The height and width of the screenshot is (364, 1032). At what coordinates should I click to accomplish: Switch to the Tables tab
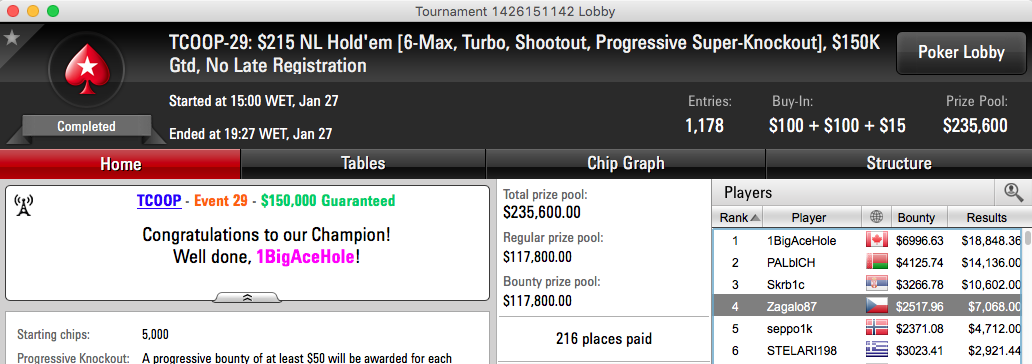click(x=363, y=163)
